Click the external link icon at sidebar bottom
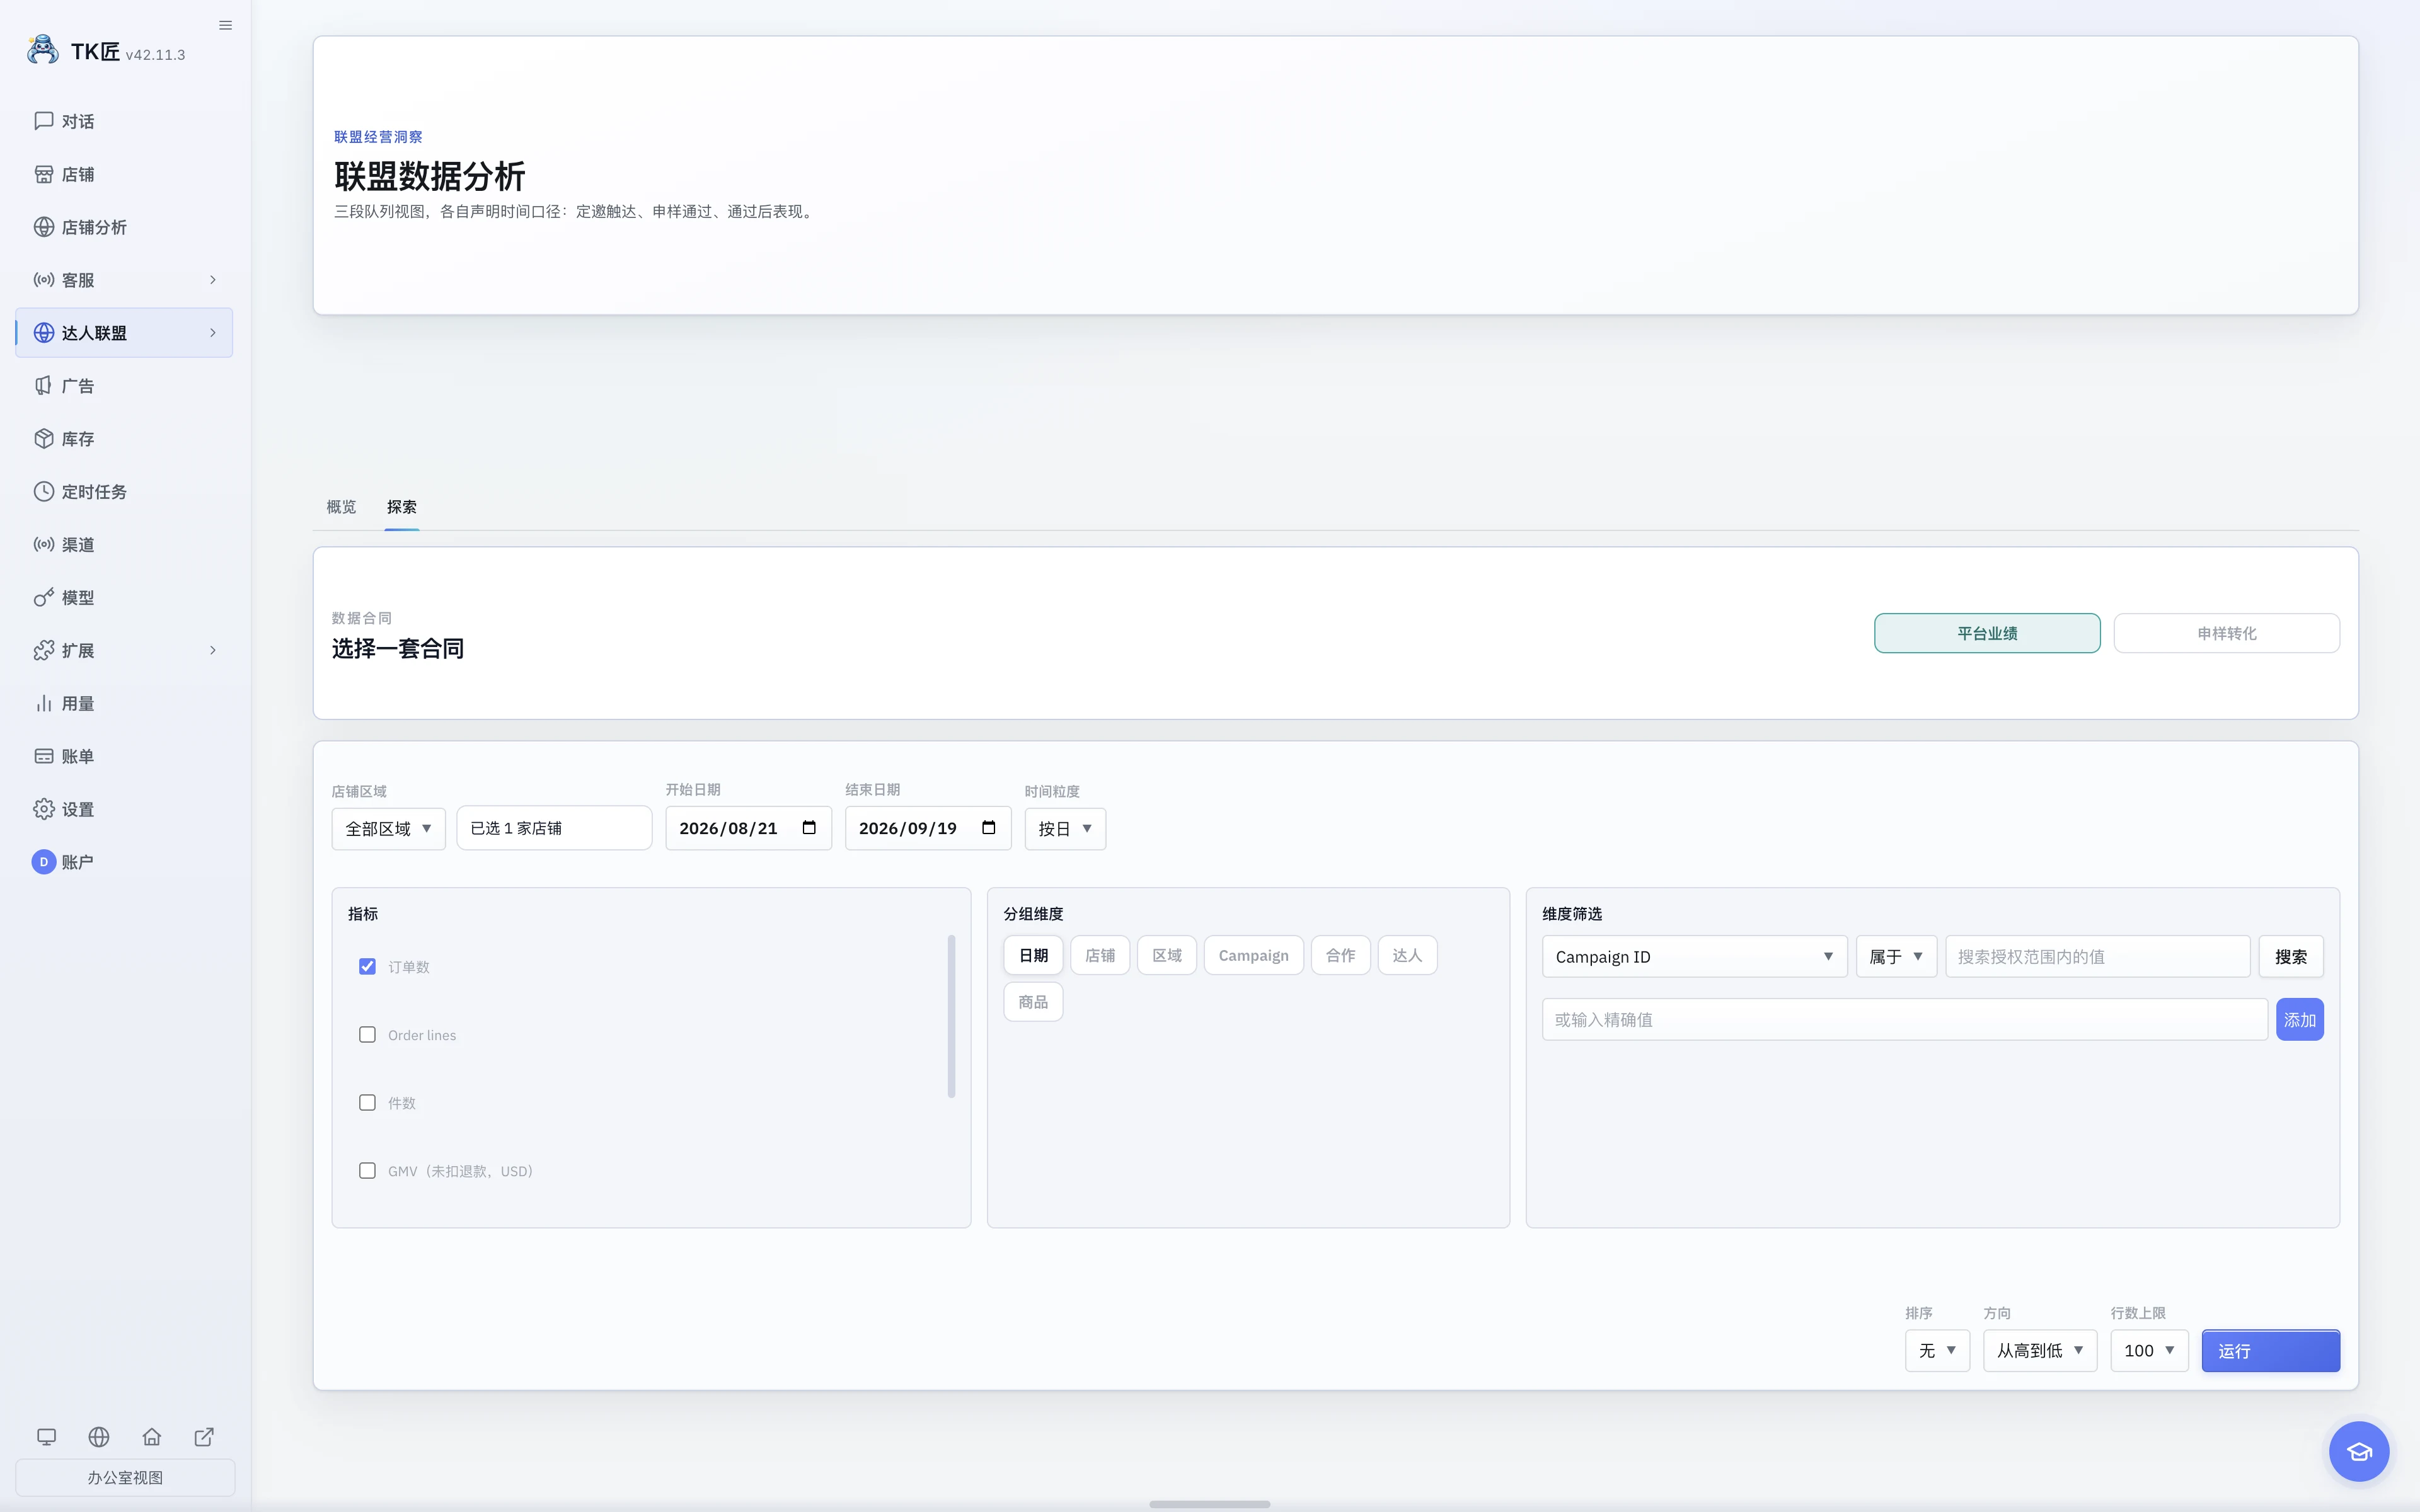The width and height of the screenshot is (2420, 1512). [x=204, y=1437]
